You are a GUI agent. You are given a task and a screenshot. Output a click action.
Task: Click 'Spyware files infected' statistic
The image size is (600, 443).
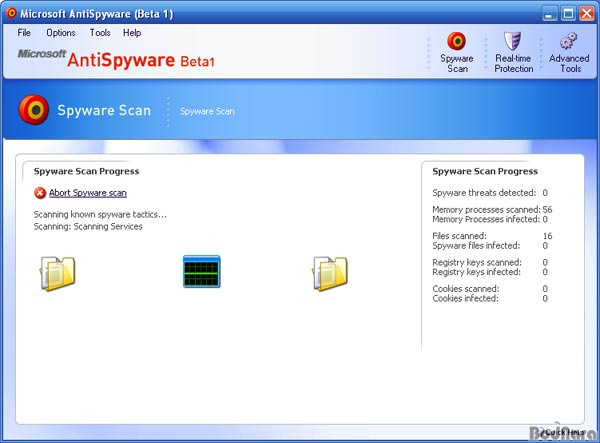(490, 246)
